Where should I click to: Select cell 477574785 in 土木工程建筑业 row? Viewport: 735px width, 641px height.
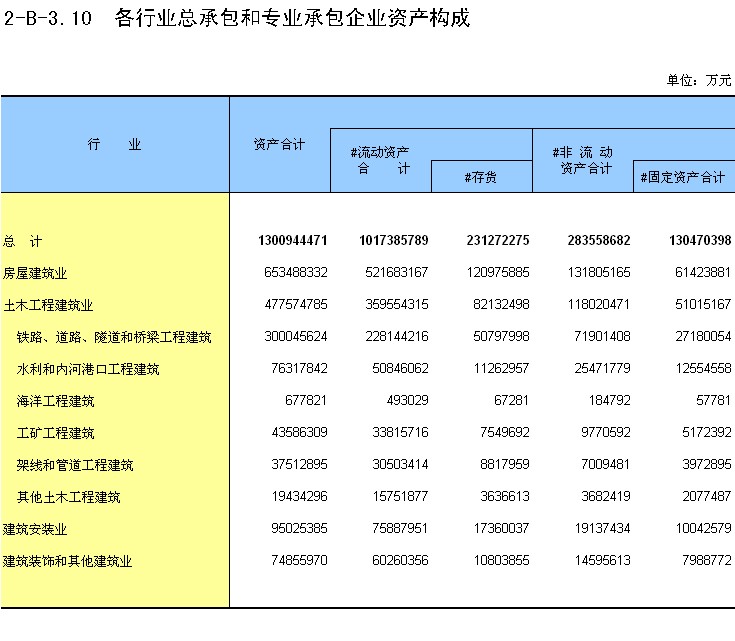pyautogui.click(x=296, y=304)
